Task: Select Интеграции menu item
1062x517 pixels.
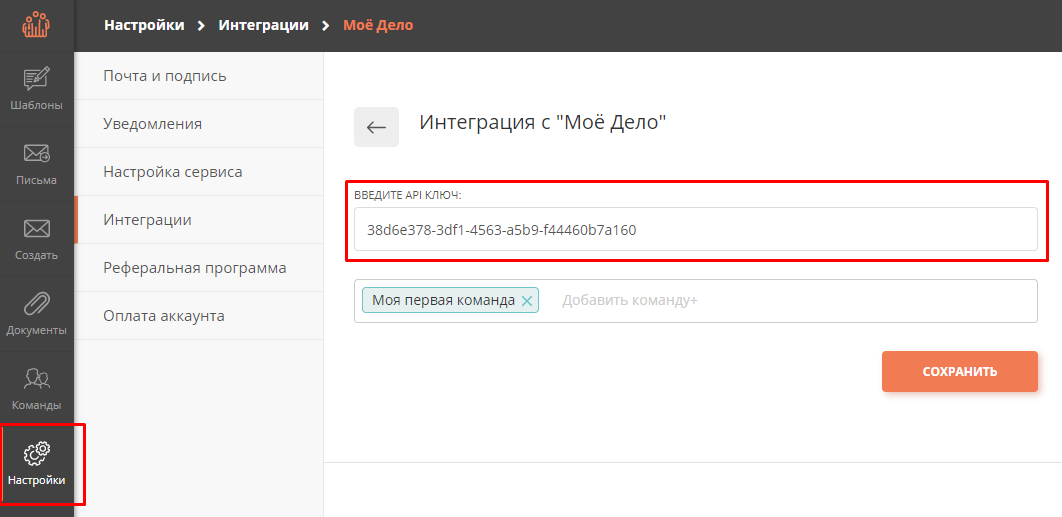Action: click(198, 220)
